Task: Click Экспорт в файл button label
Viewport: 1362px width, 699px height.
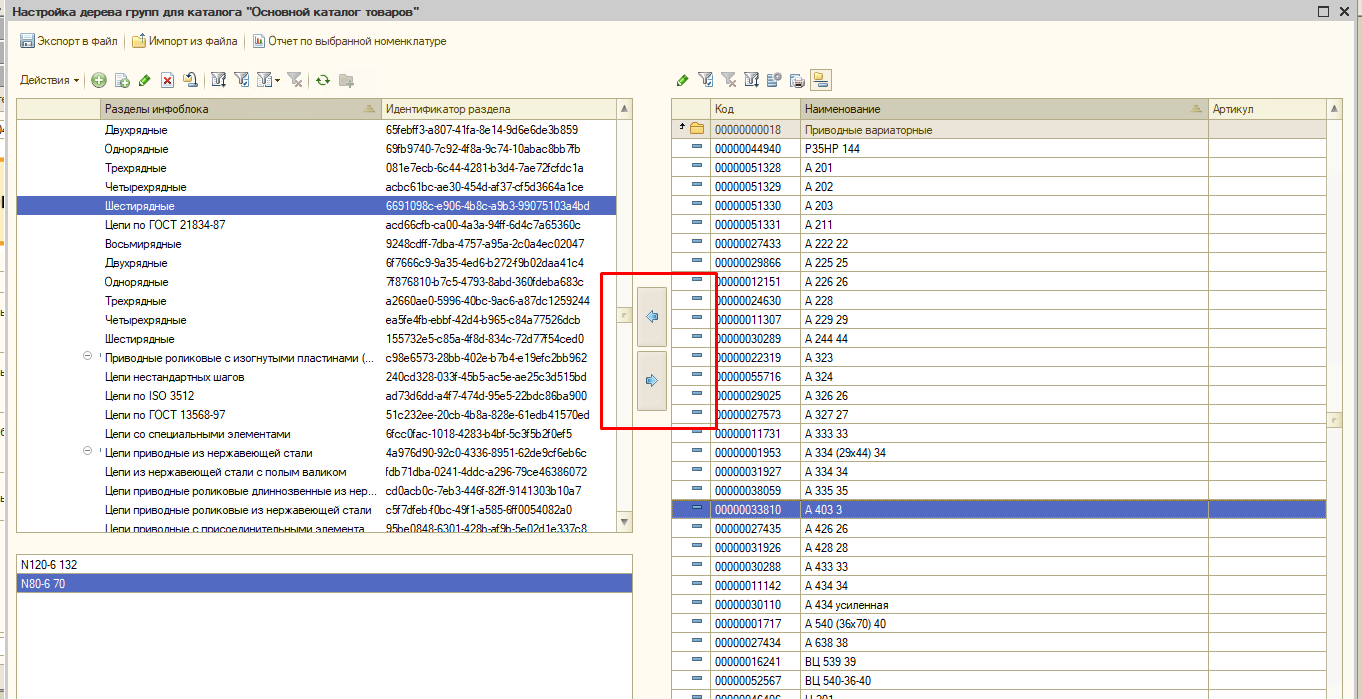Action: [77, 41]
